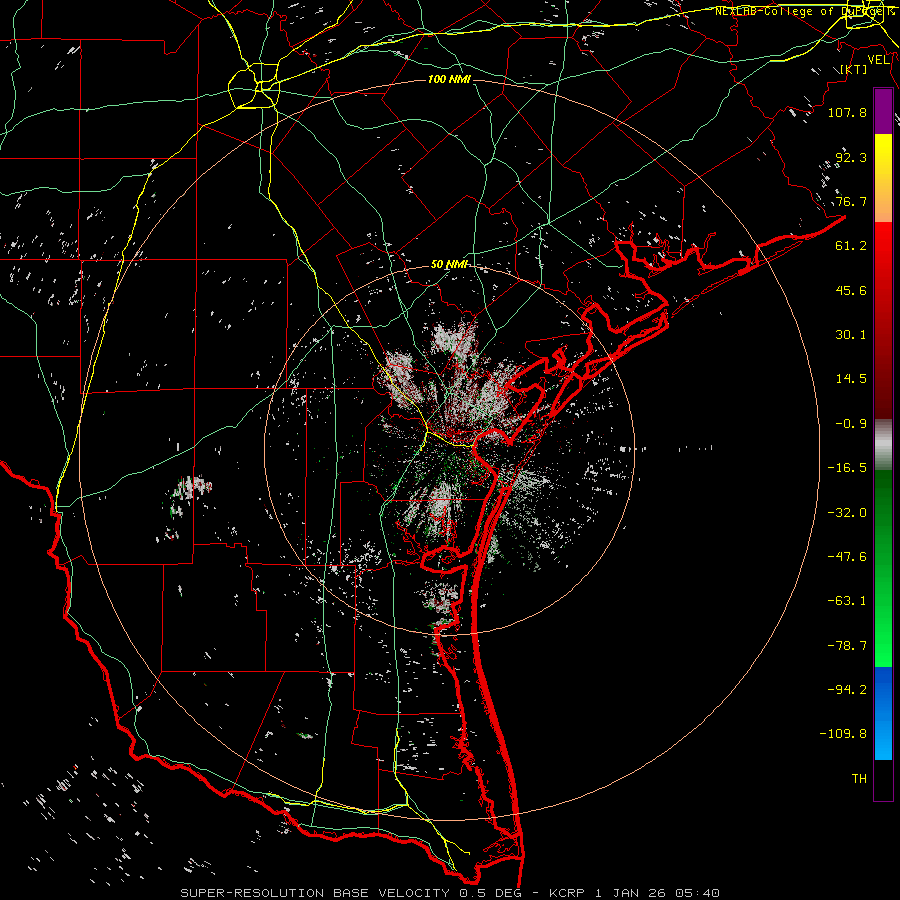The image size is (900, 900).
Task: Click the 50 NMI range ring label
Action: coord(449,265)
